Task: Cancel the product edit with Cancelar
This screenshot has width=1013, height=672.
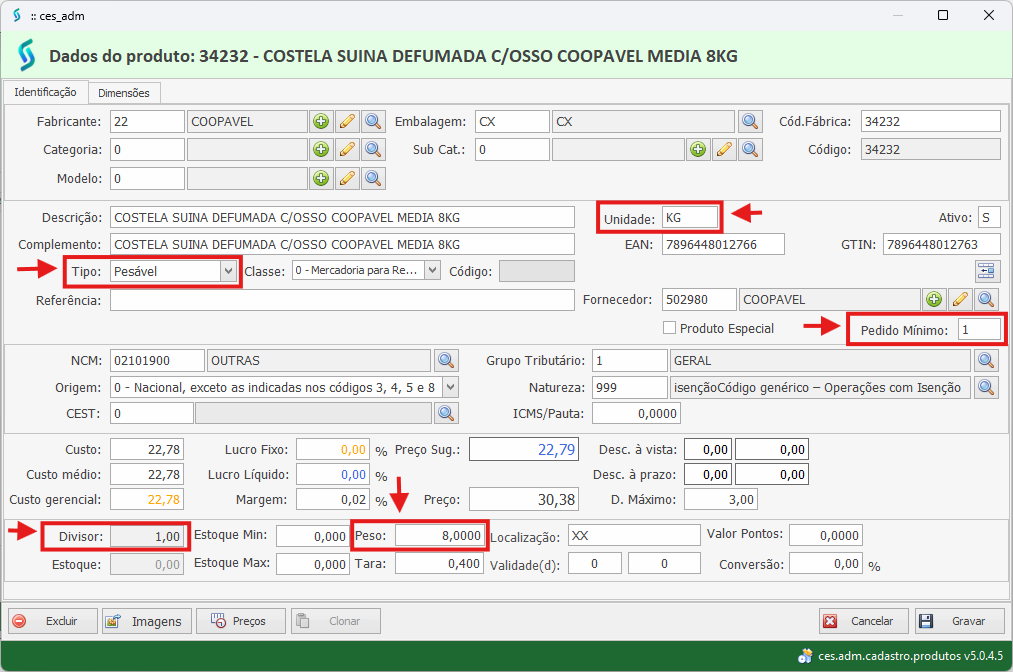Action: coord(864,621)
